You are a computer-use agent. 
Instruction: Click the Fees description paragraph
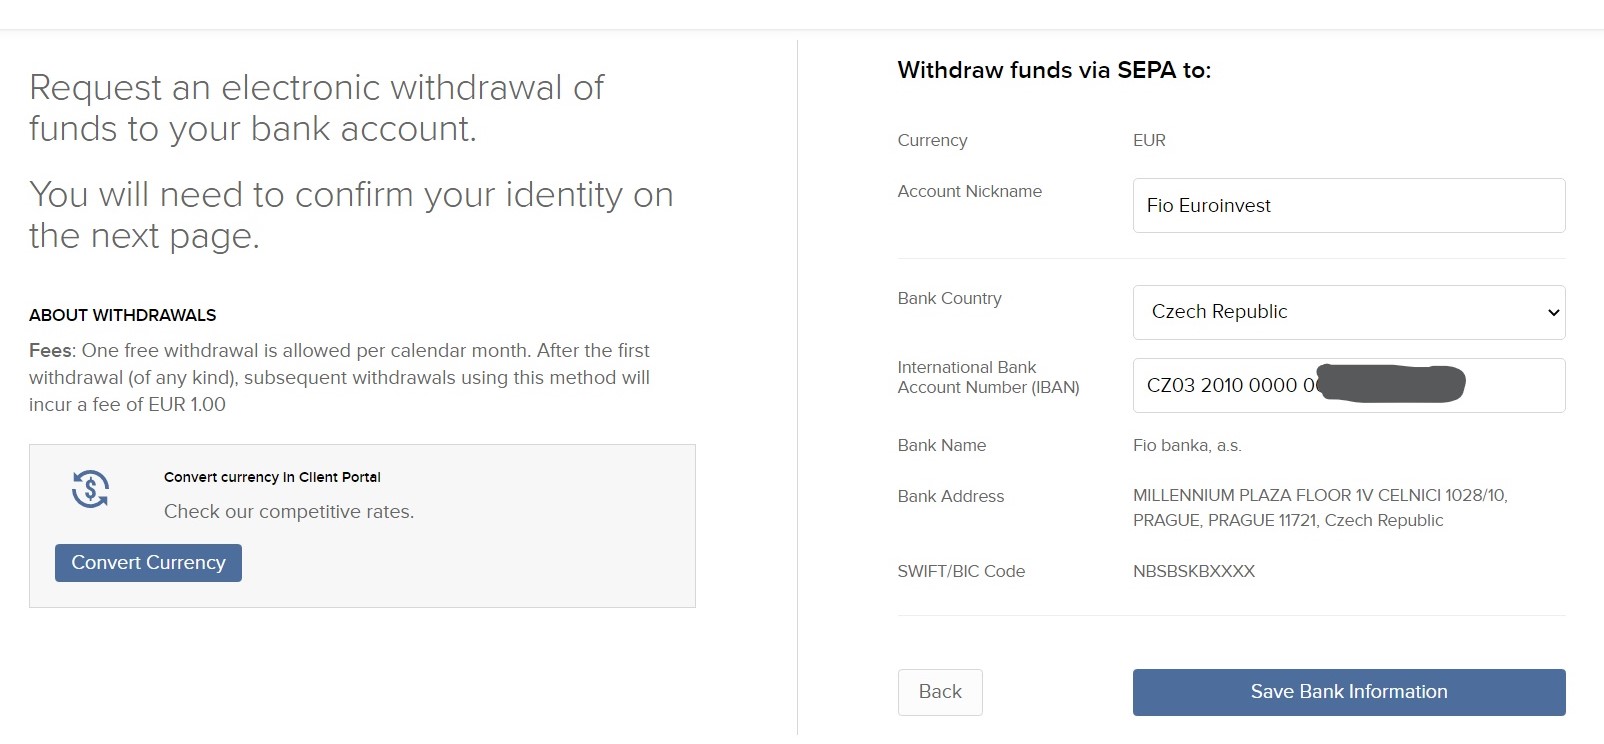(x=339, y=378)
